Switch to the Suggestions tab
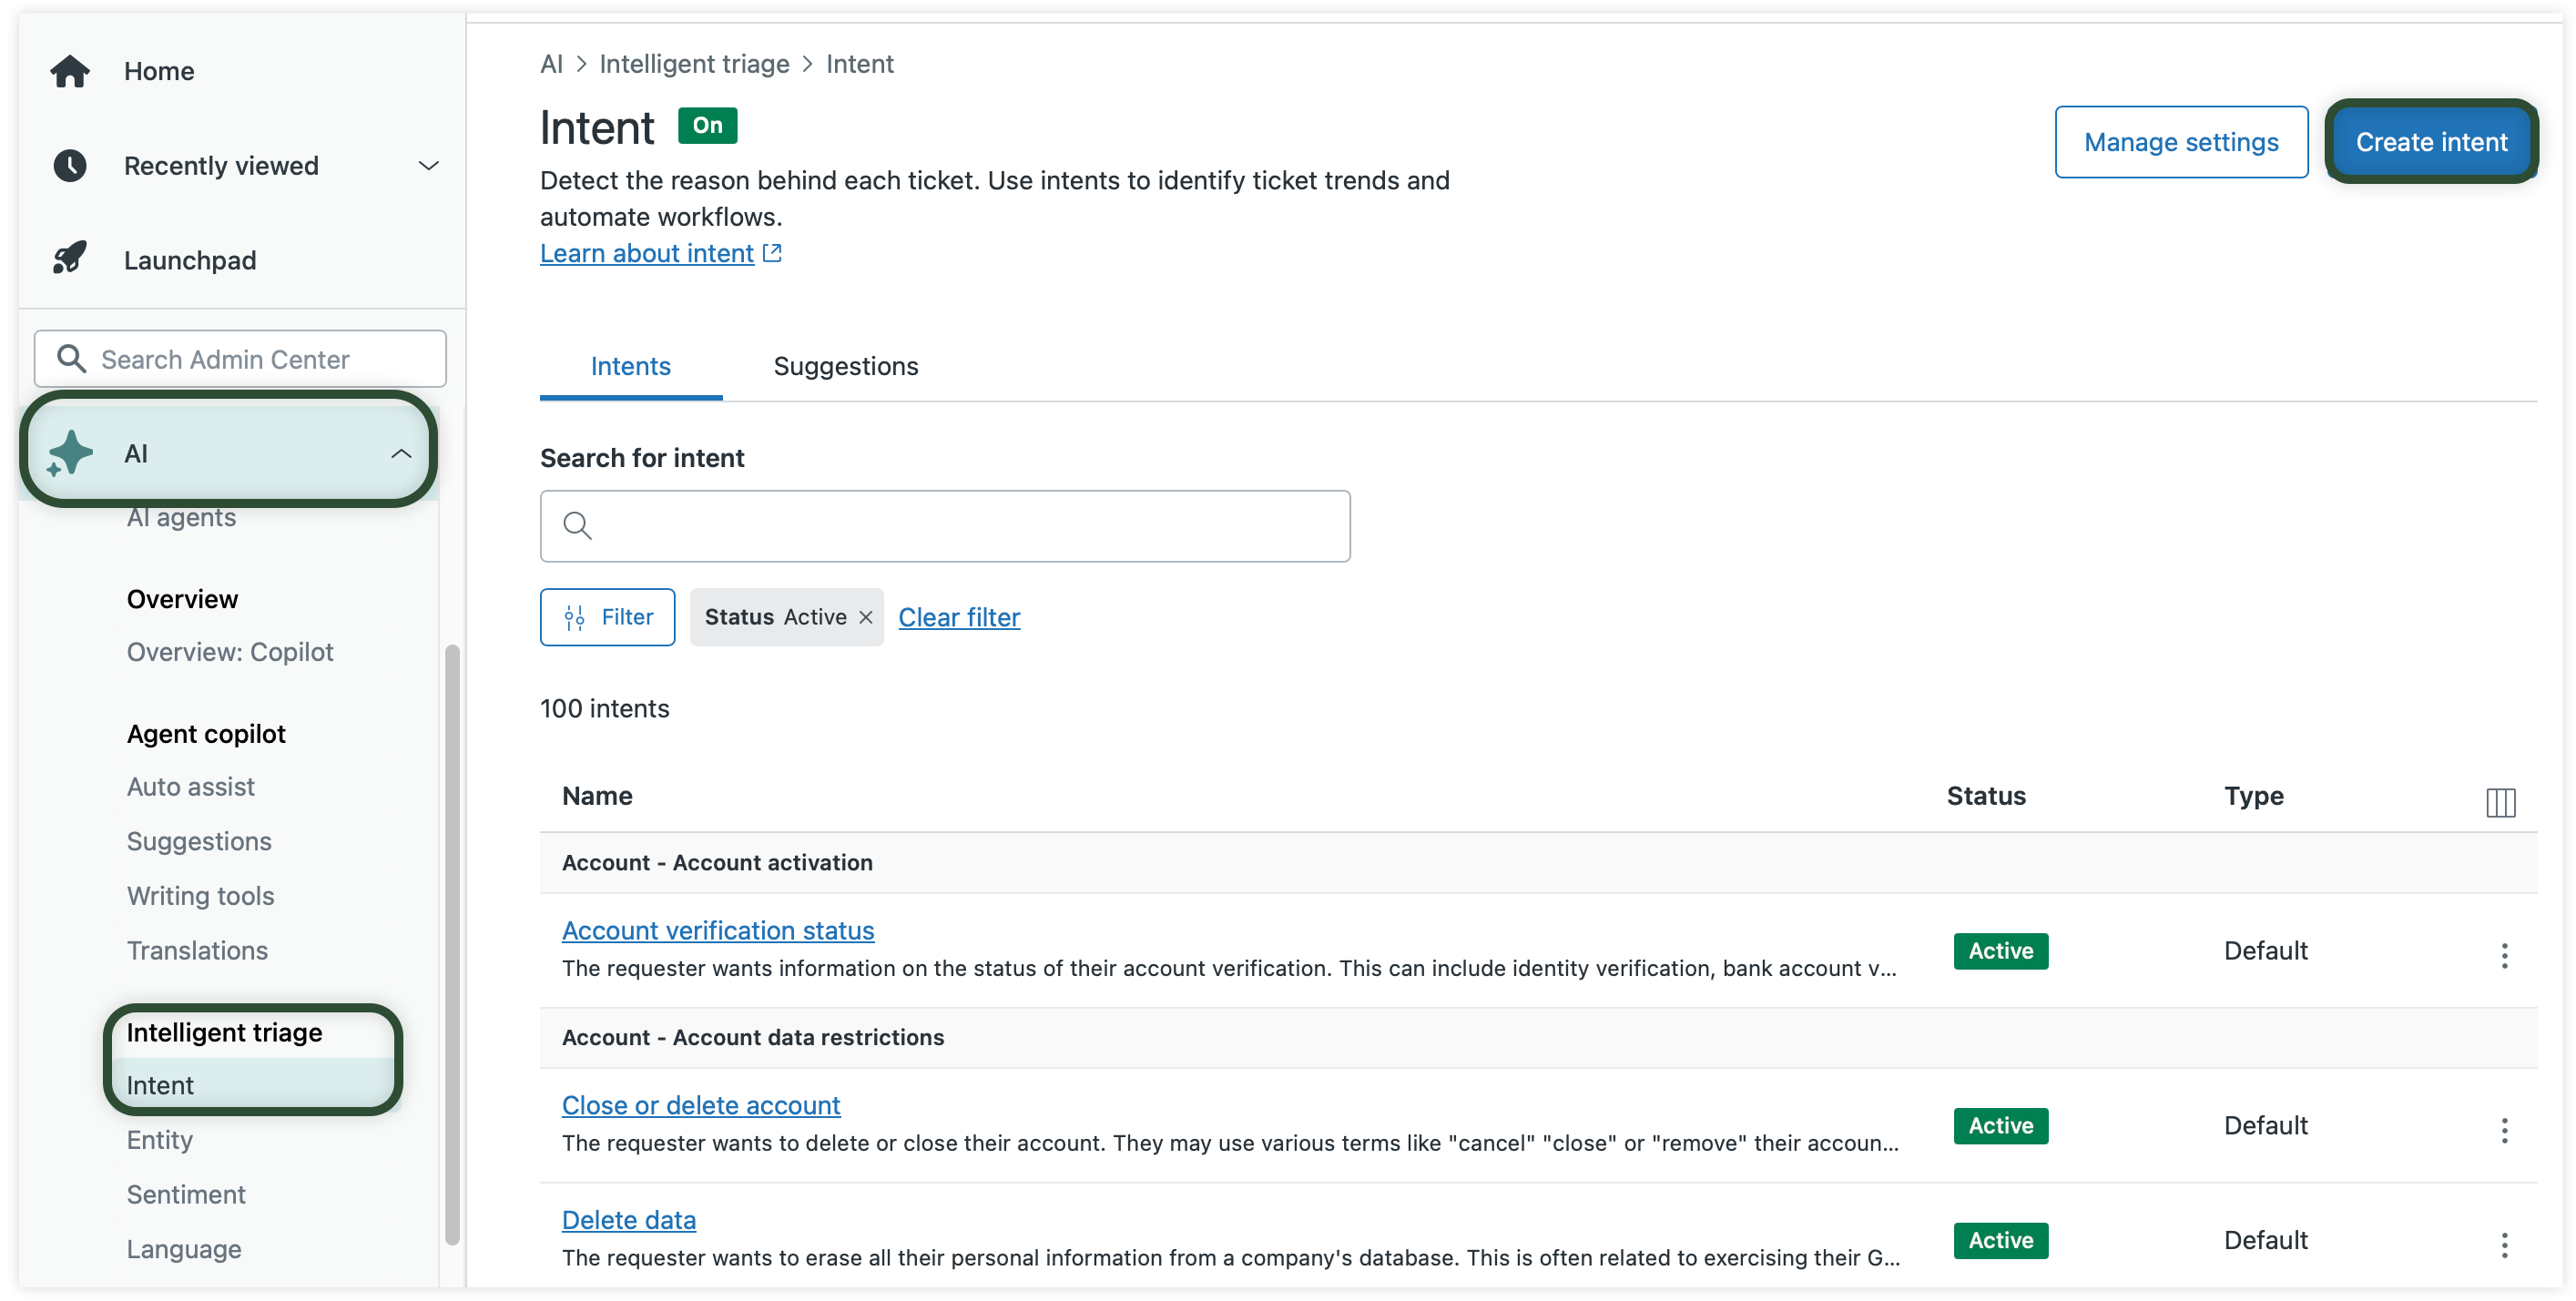 point(845,366)
